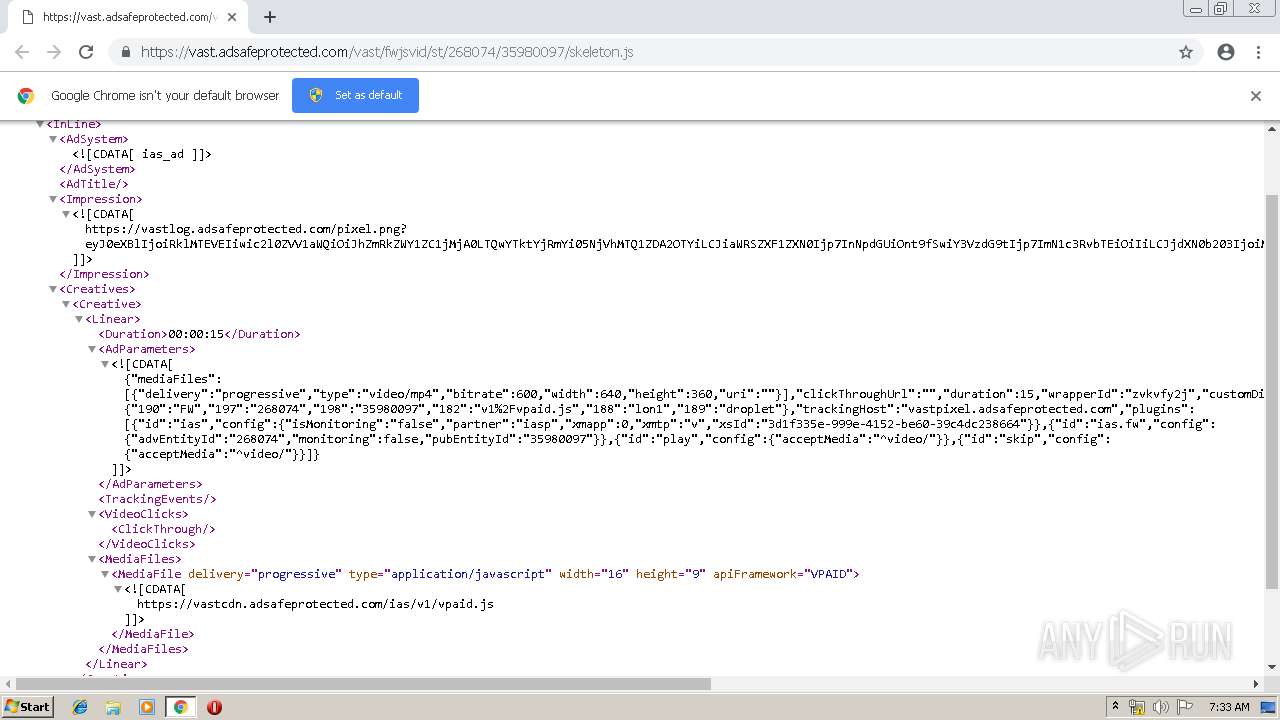
Task: Click the apiFramework VPAID attribute
Action: (x=782, y=574)
